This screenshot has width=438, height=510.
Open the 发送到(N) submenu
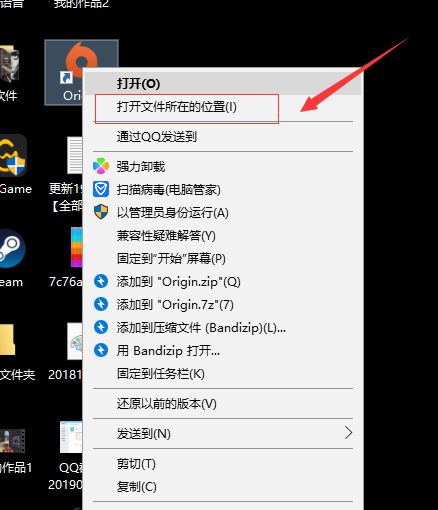[223, 434]
